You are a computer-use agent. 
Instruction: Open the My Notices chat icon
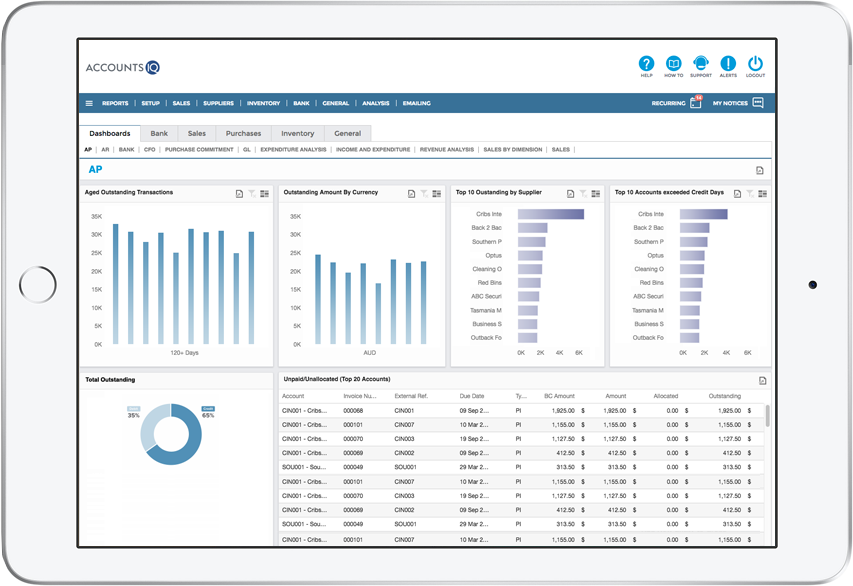tap(758, 103)
